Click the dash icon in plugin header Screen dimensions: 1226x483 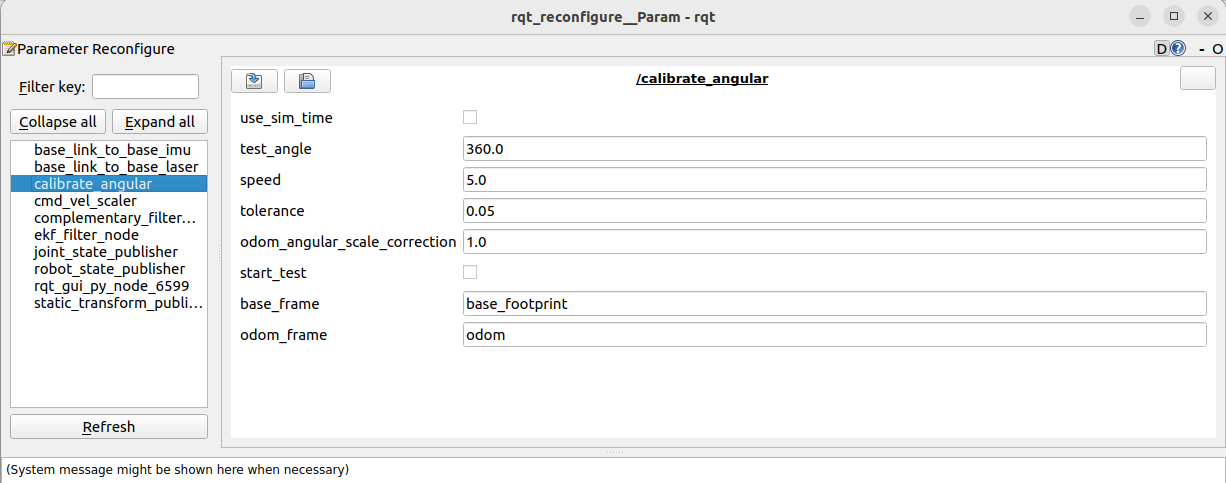(1202, 49)
